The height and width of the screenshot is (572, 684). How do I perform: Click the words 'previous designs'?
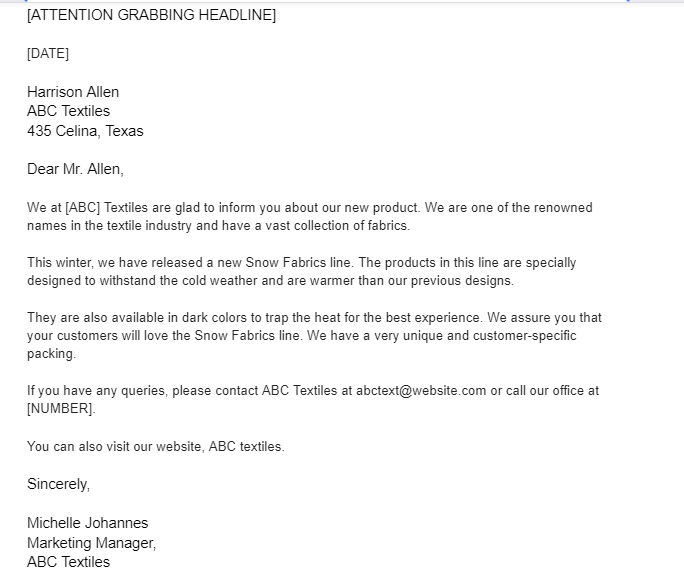462,281
